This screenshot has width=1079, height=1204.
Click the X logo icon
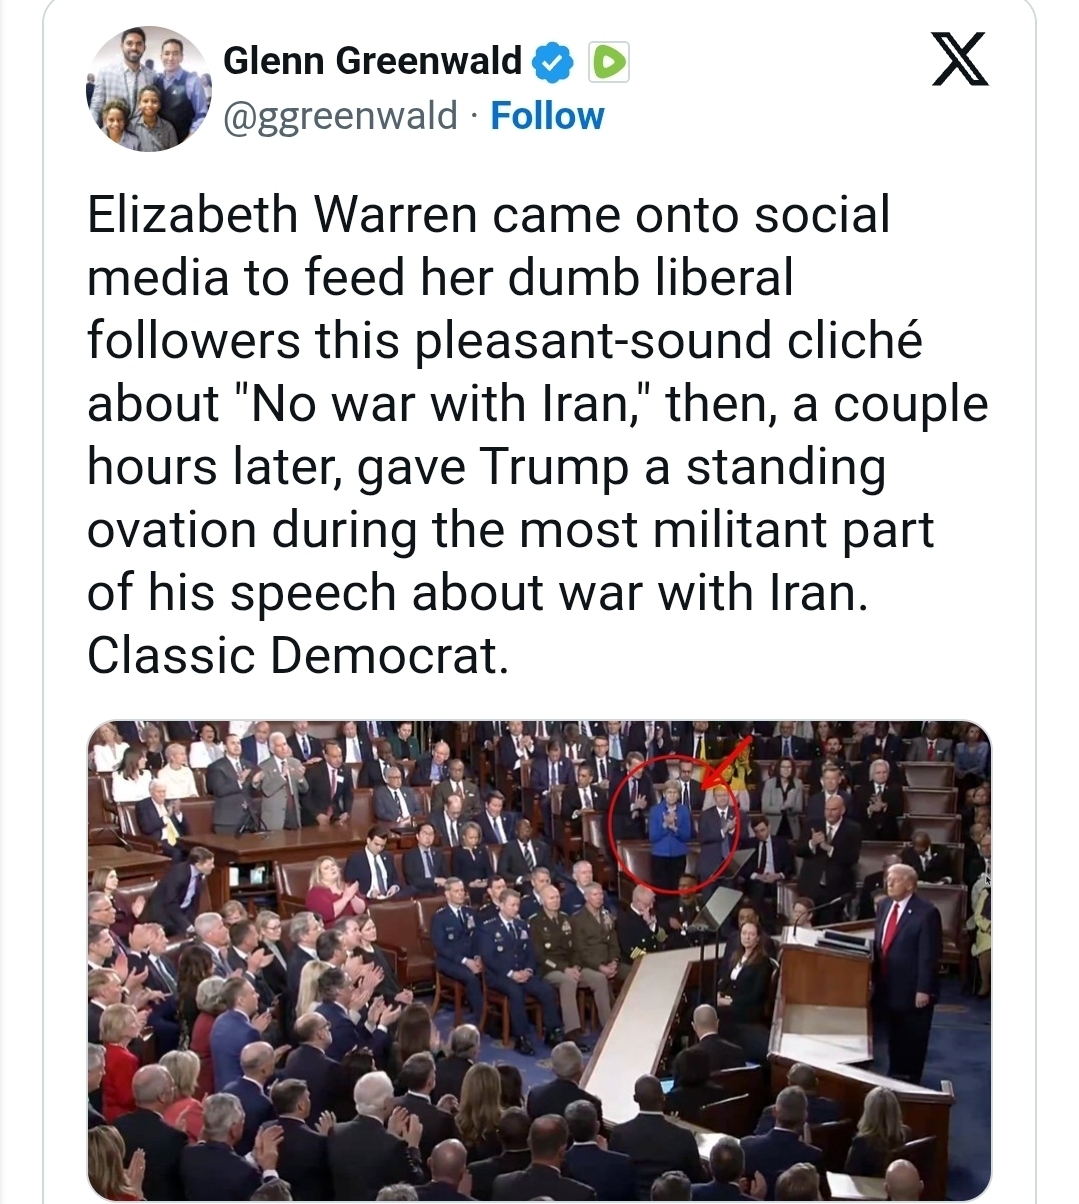point(960,59)
